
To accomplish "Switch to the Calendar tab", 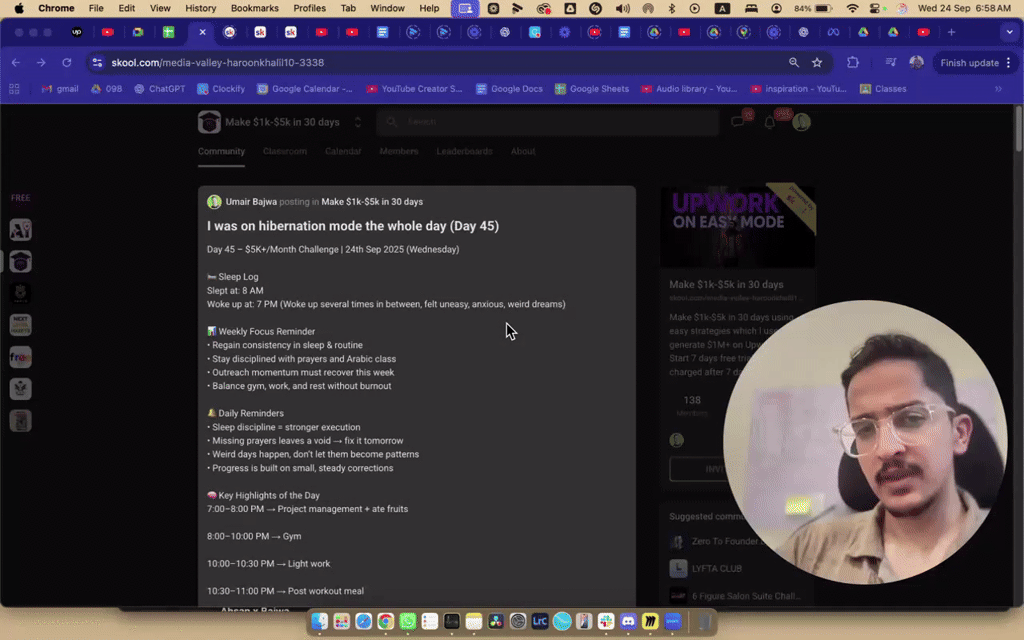I will (x=343, y=151).
